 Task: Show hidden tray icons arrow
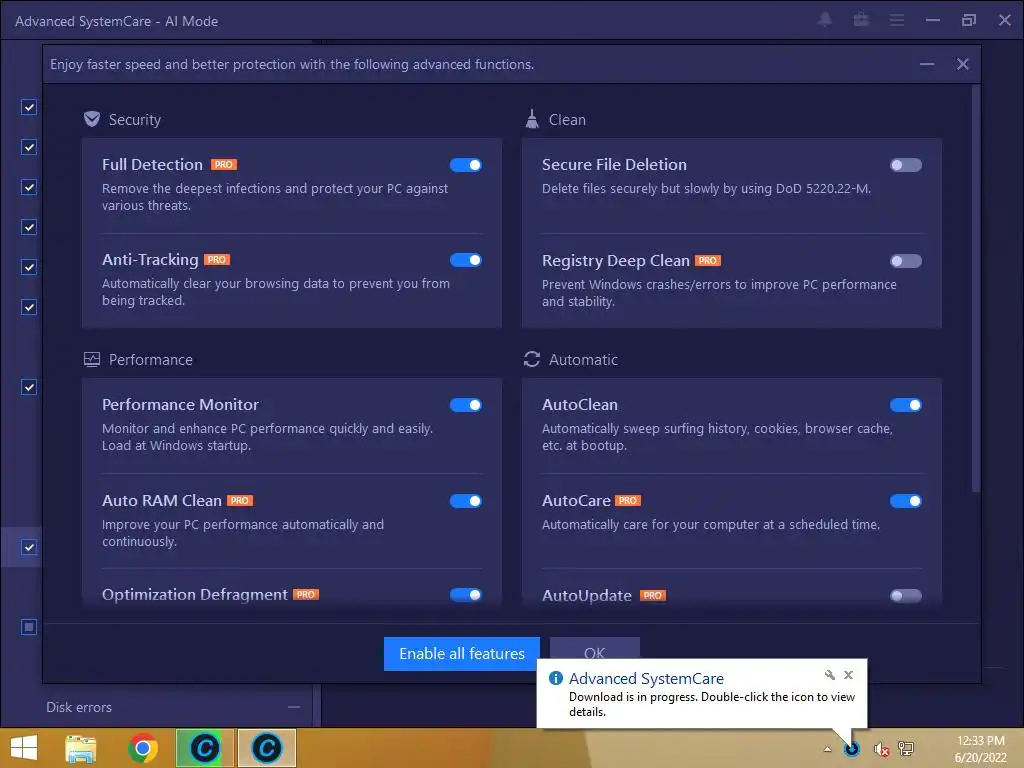coord(827,749)
